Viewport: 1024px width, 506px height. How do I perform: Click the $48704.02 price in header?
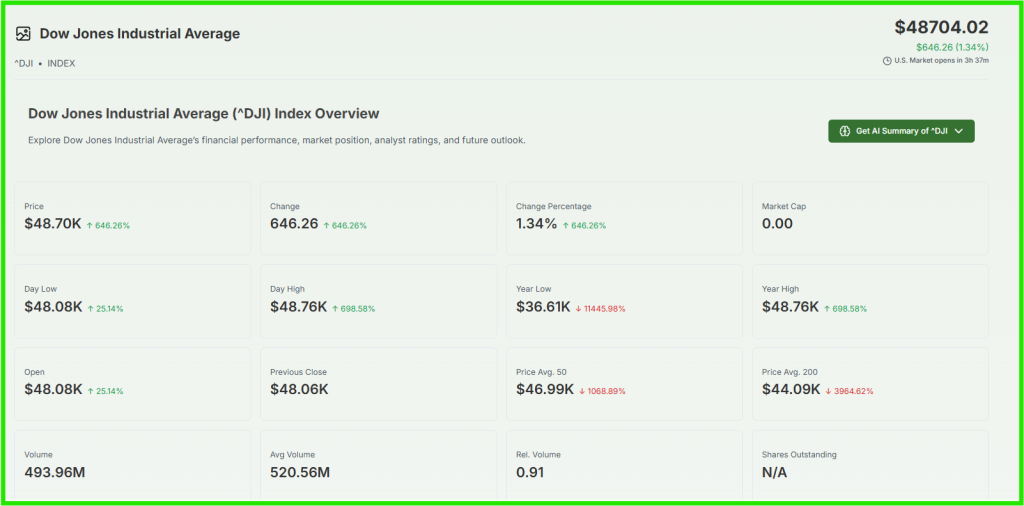click(941, 28)
